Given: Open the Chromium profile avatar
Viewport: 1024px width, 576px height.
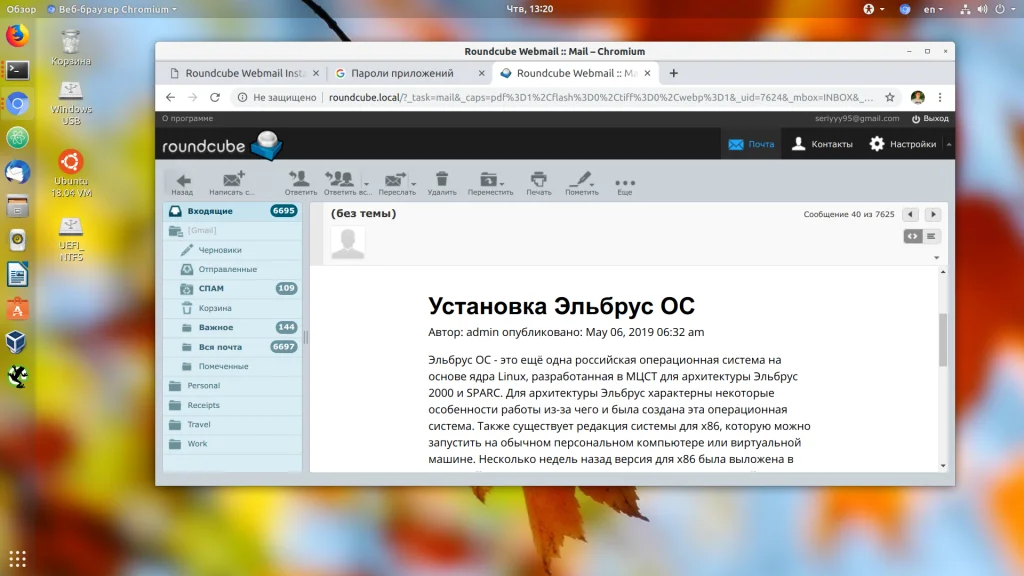Looking at the screenshot, I should pyautogui.click(x=918, y=97).
